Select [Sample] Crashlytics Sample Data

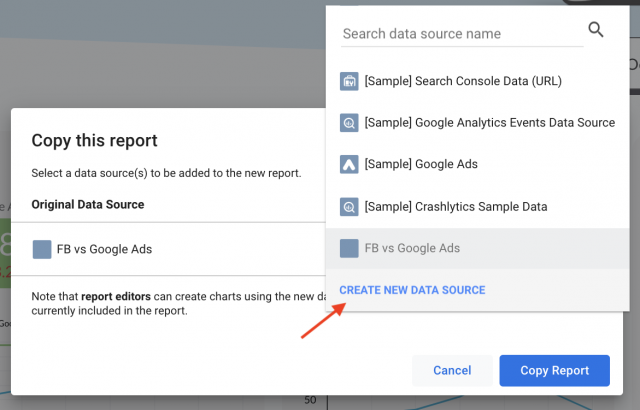(x=455, y=206)
